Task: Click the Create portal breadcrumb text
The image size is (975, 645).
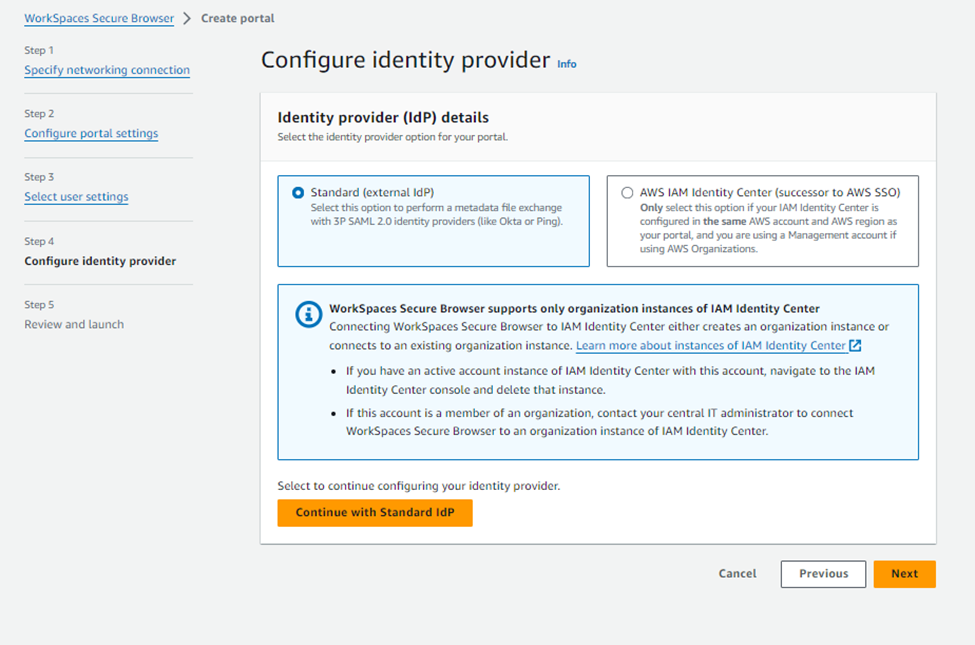Action: [238, 18]
